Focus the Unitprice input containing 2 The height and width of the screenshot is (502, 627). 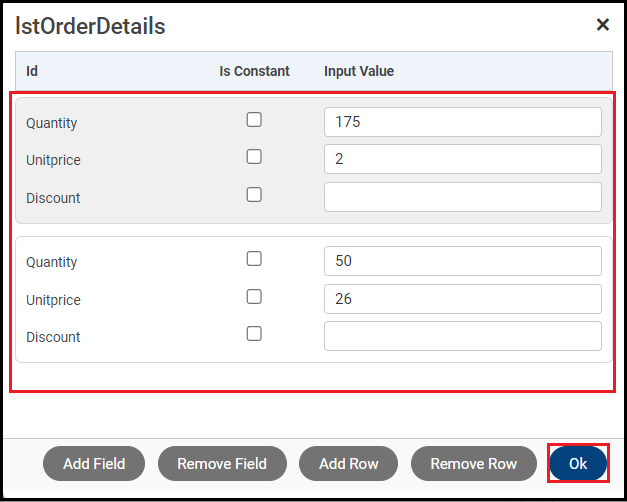pos(462,159)
